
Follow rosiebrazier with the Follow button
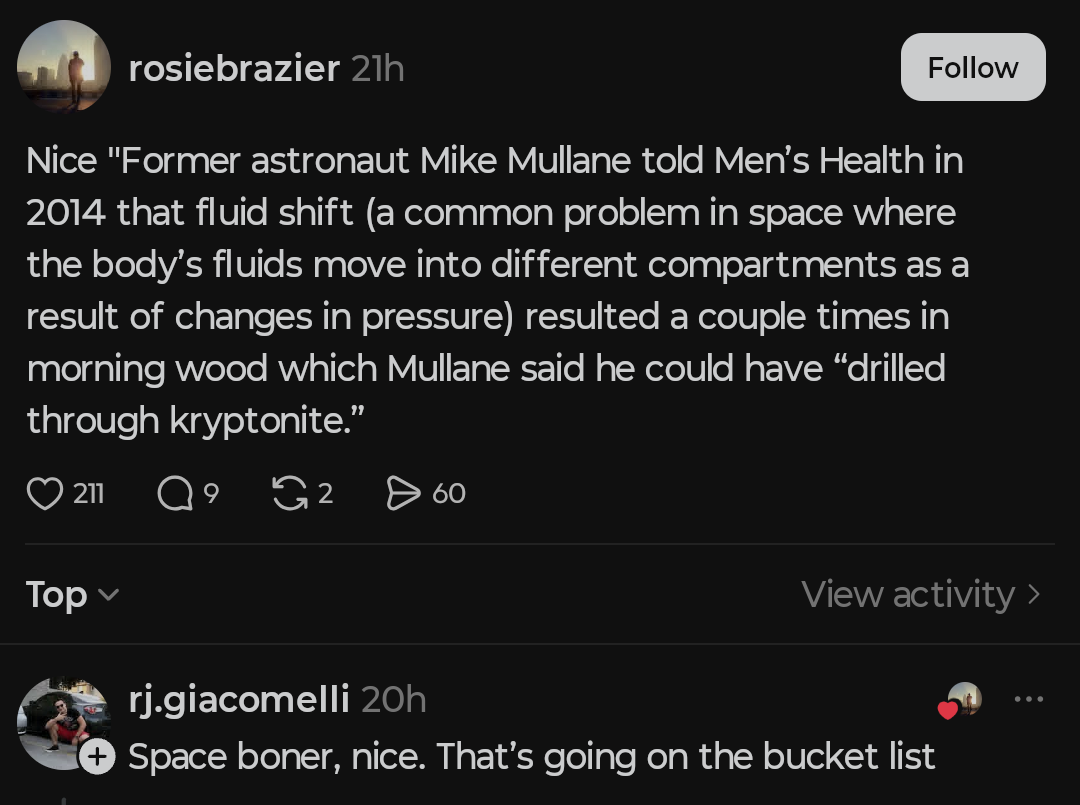pos(972,67)
